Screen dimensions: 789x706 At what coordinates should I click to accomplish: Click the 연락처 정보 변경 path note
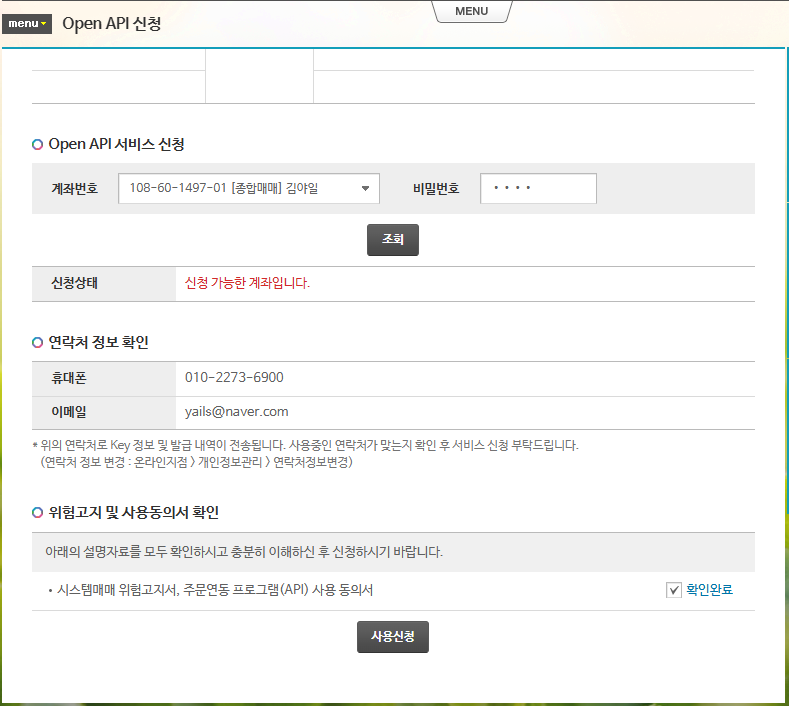[196, 462]
